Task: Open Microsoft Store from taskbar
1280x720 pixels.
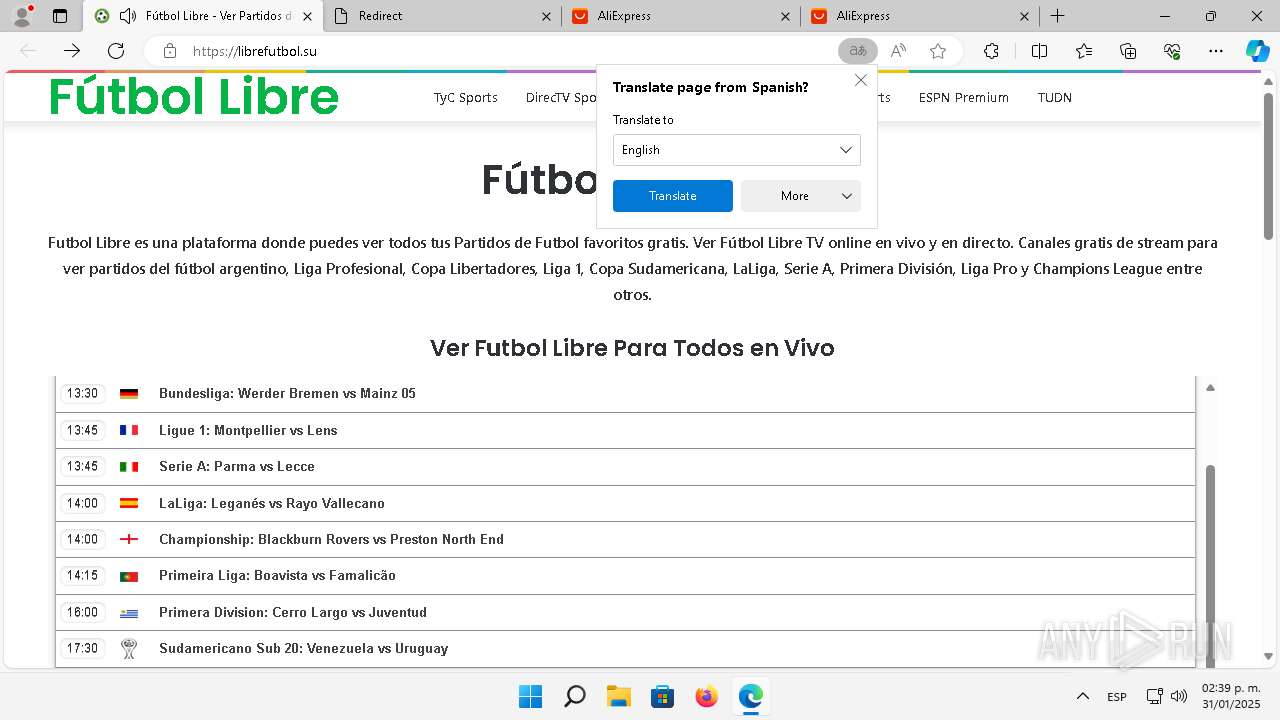Action: (663, 696)
